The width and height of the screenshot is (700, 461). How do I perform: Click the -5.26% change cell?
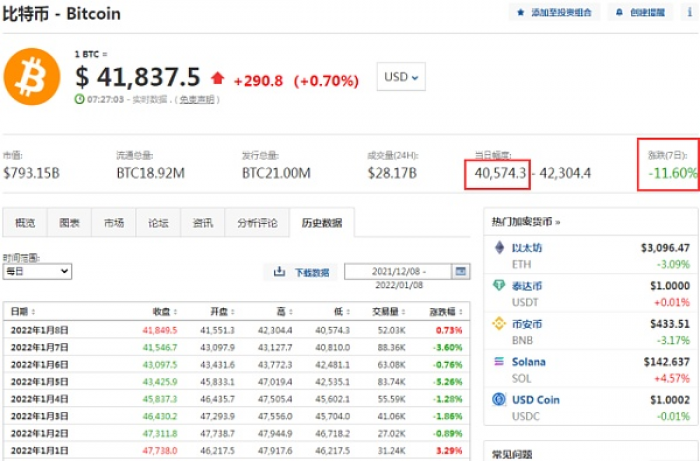click(447, 382)
